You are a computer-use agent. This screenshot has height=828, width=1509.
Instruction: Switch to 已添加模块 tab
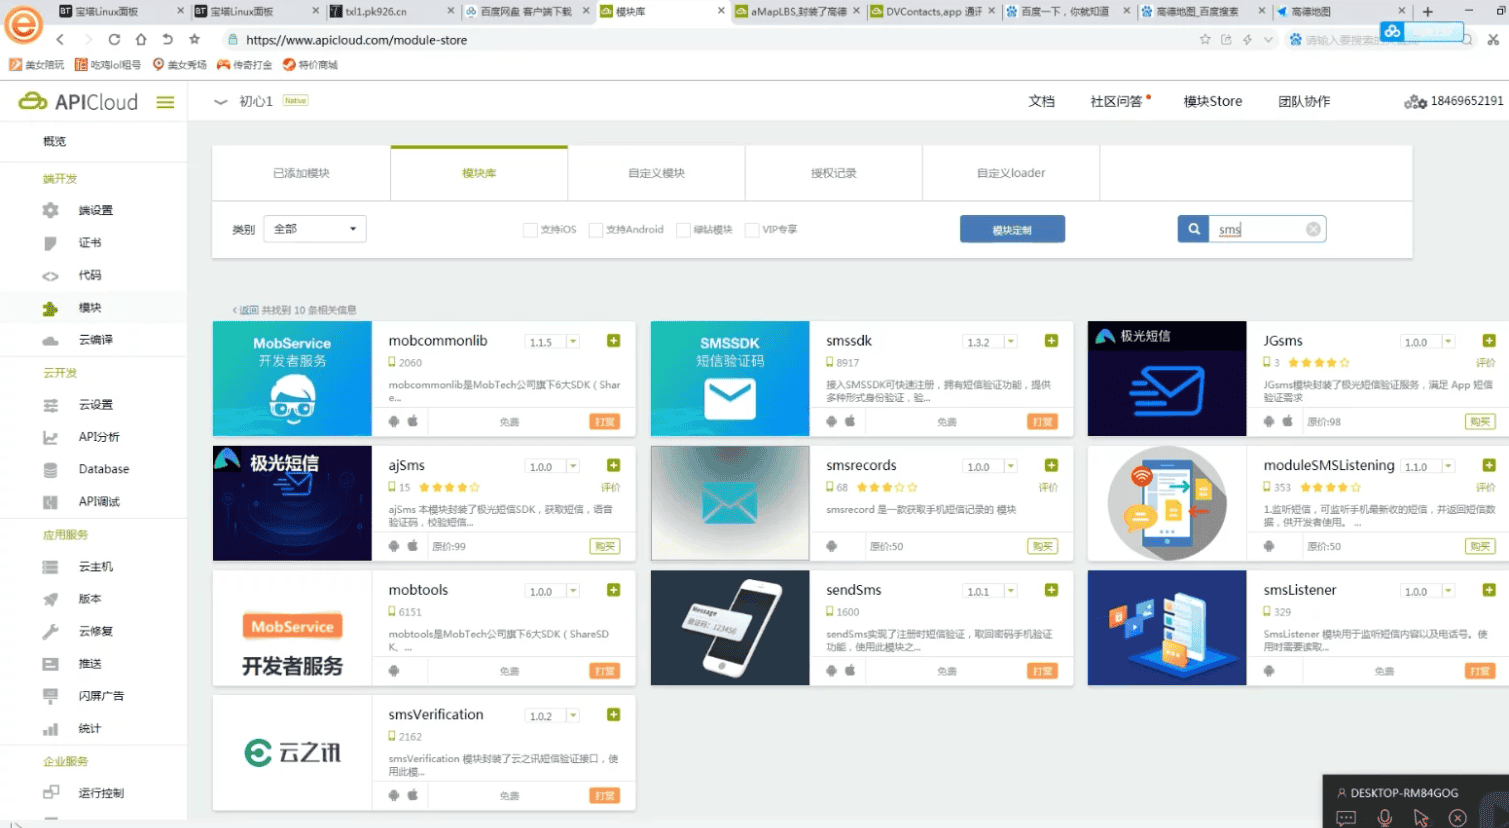point(301,173)
